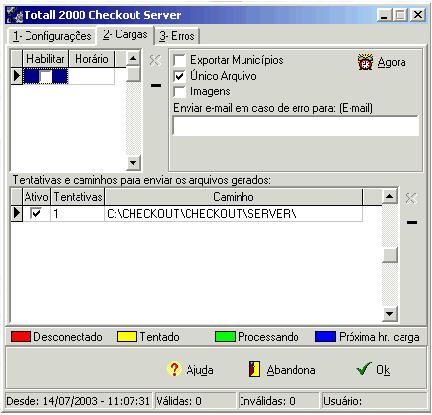Viewport: 432px width, 415px height.
Task: Click the Caminho column header
Action: click(x=233, y=197)
